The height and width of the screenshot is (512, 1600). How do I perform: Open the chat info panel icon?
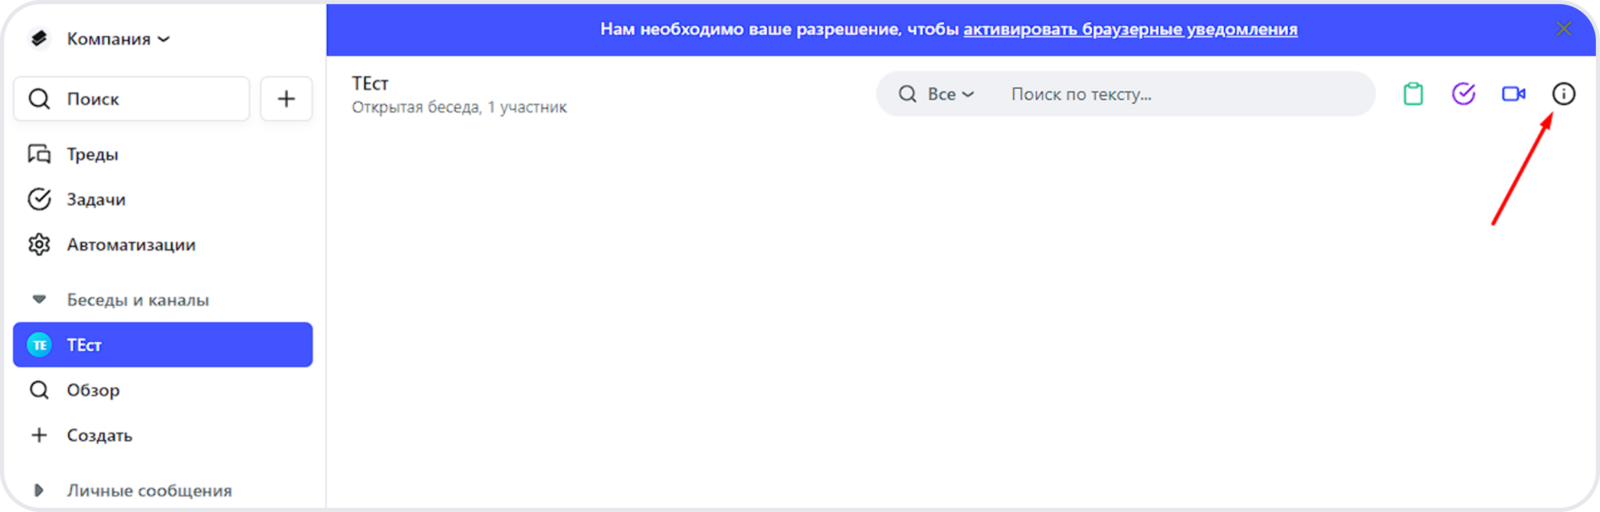1563,94
